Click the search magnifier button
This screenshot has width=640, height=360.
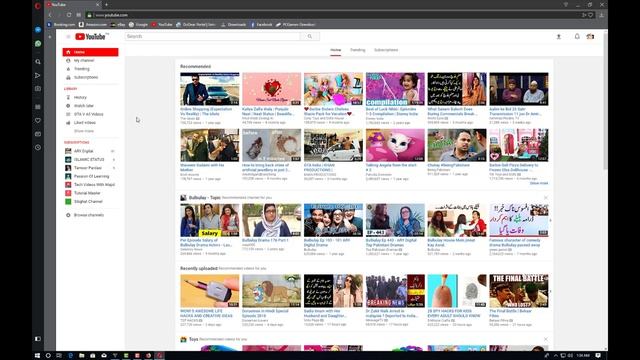(x=310, y=36)
